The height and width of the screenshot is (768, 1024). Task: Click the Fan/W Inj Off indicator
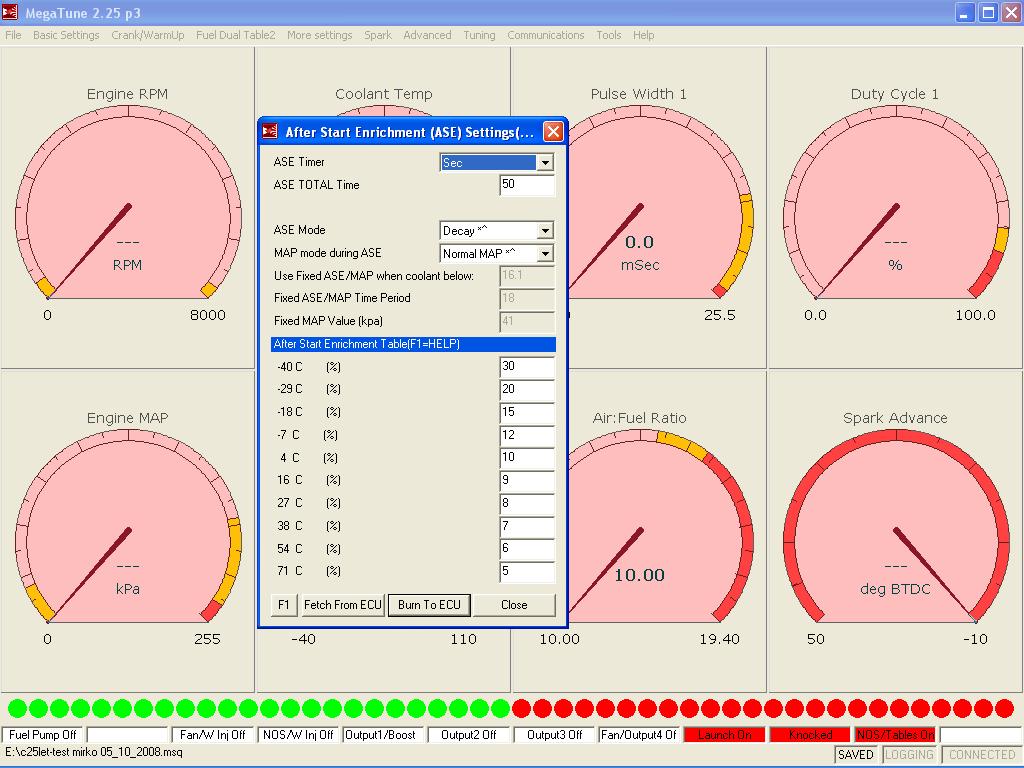click(x=212, y=735)
